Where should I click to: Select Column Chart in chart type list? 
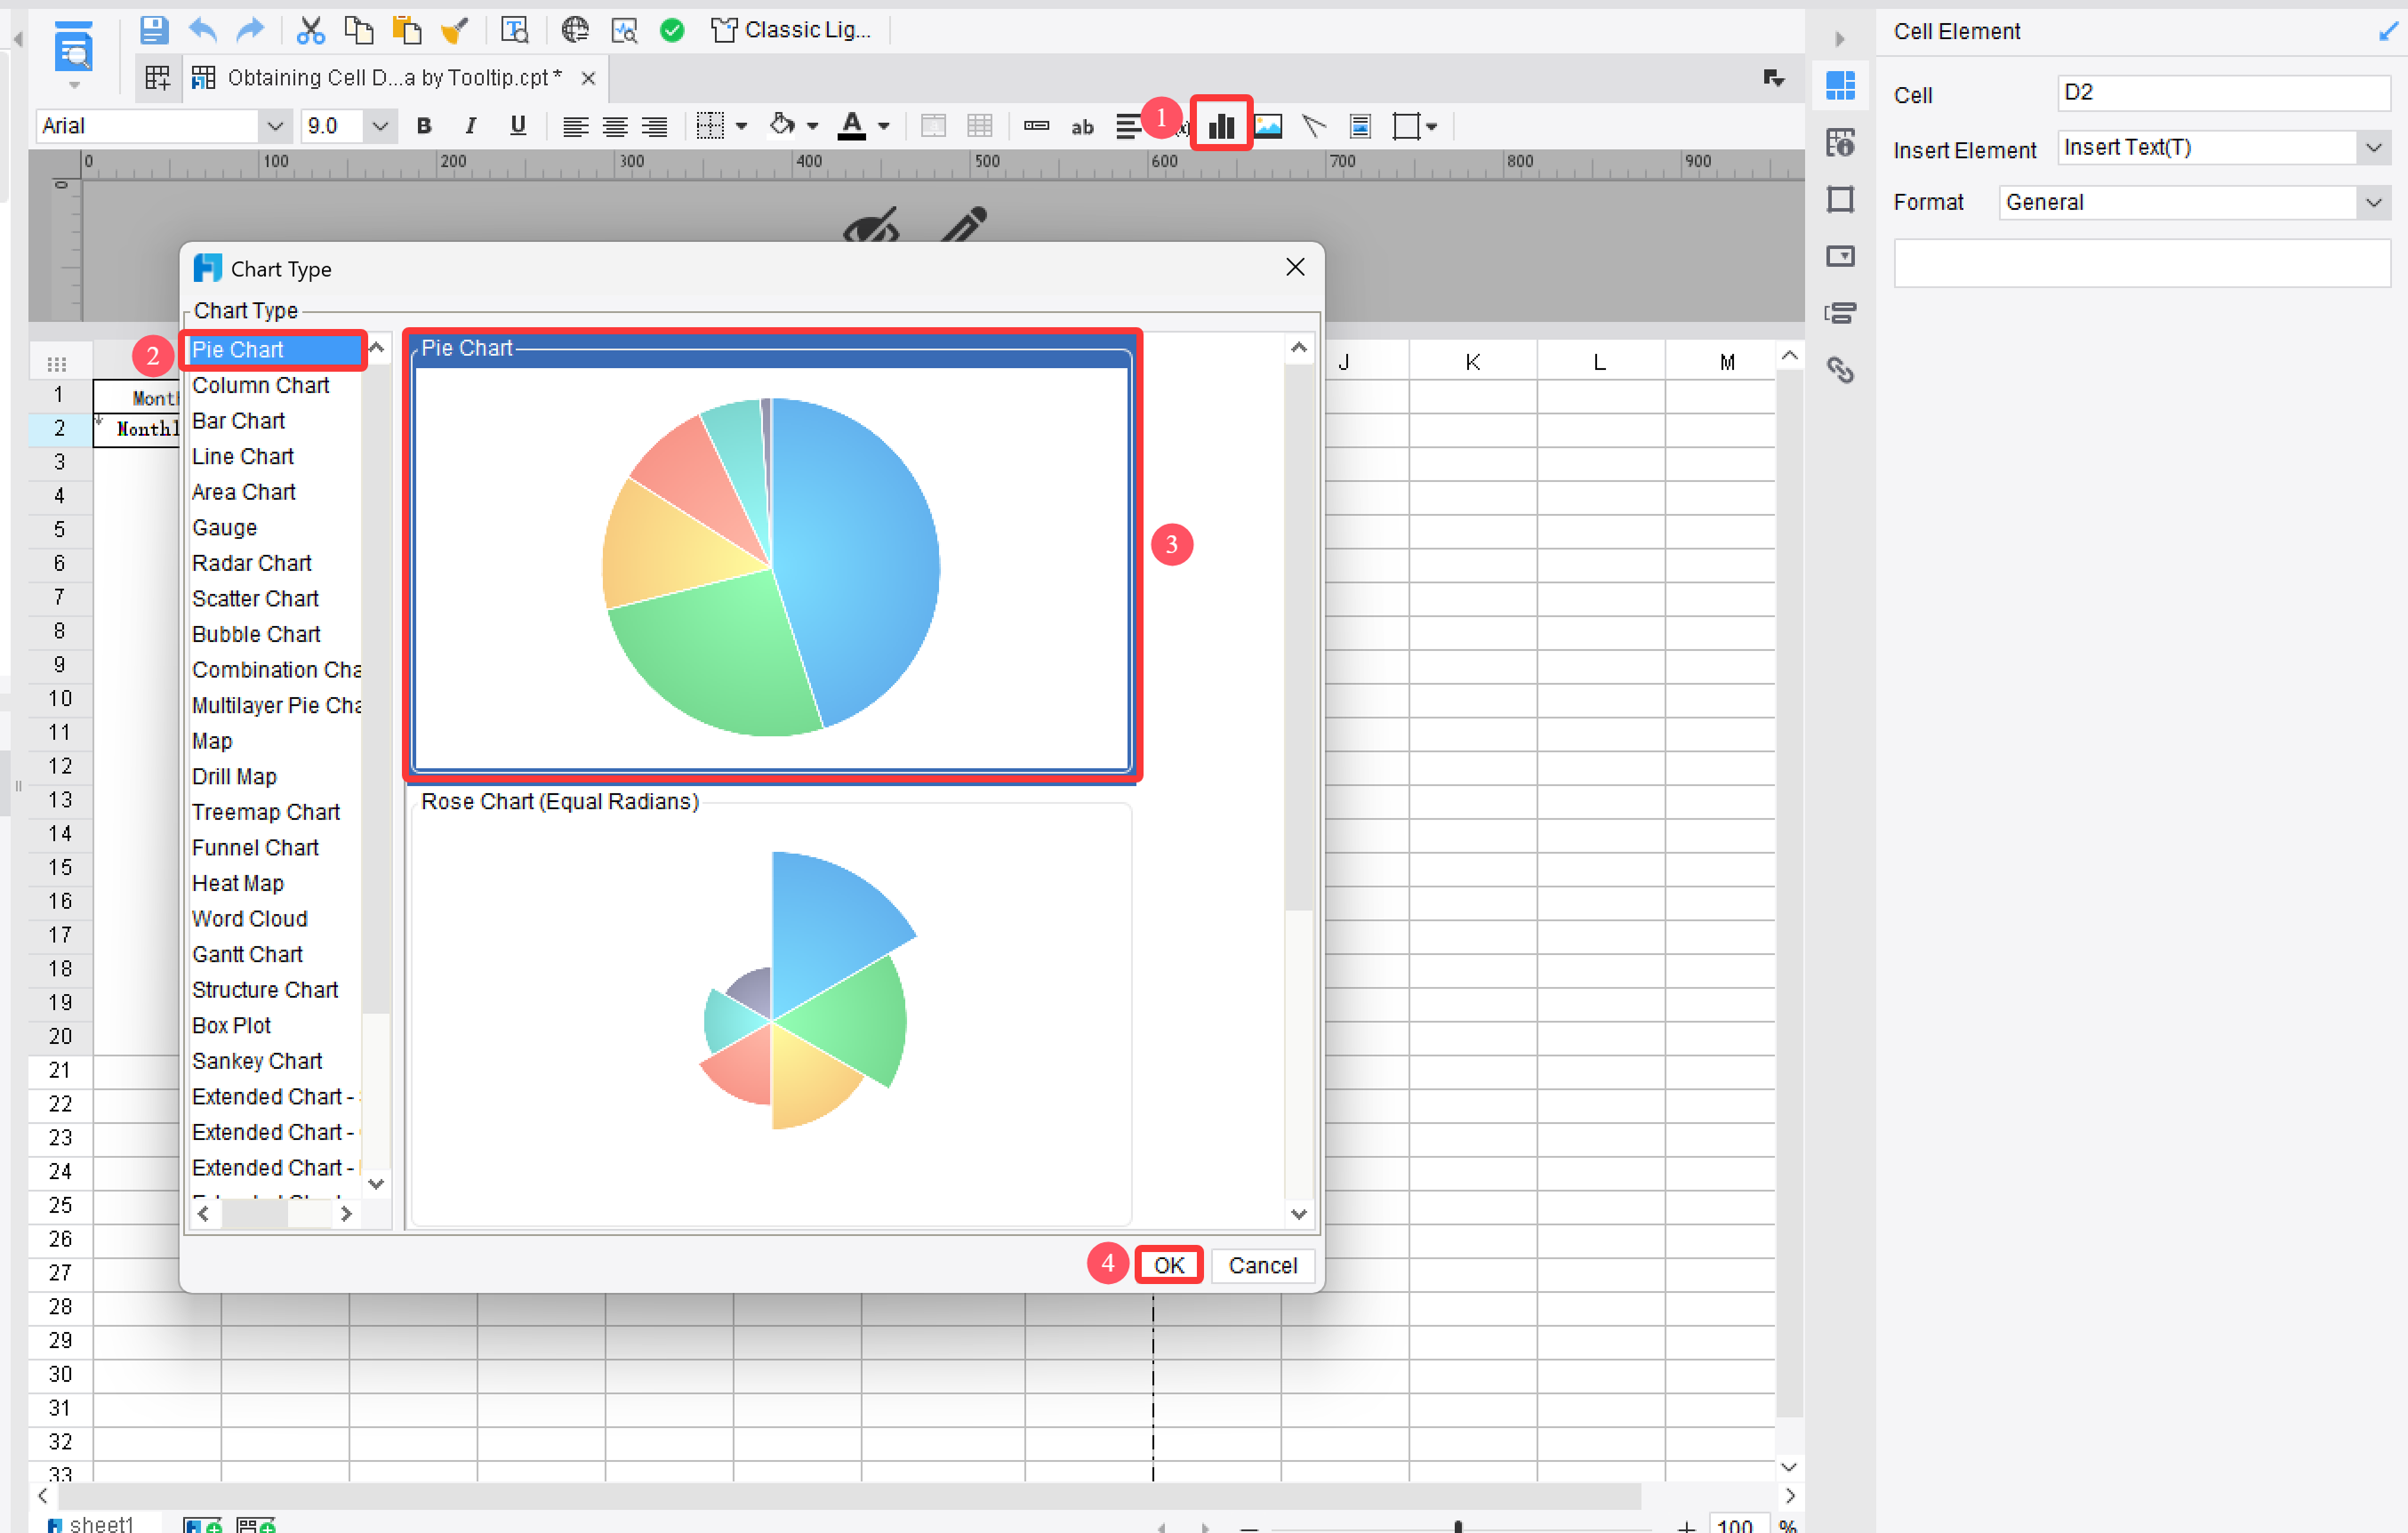click(x=260, y=385)
